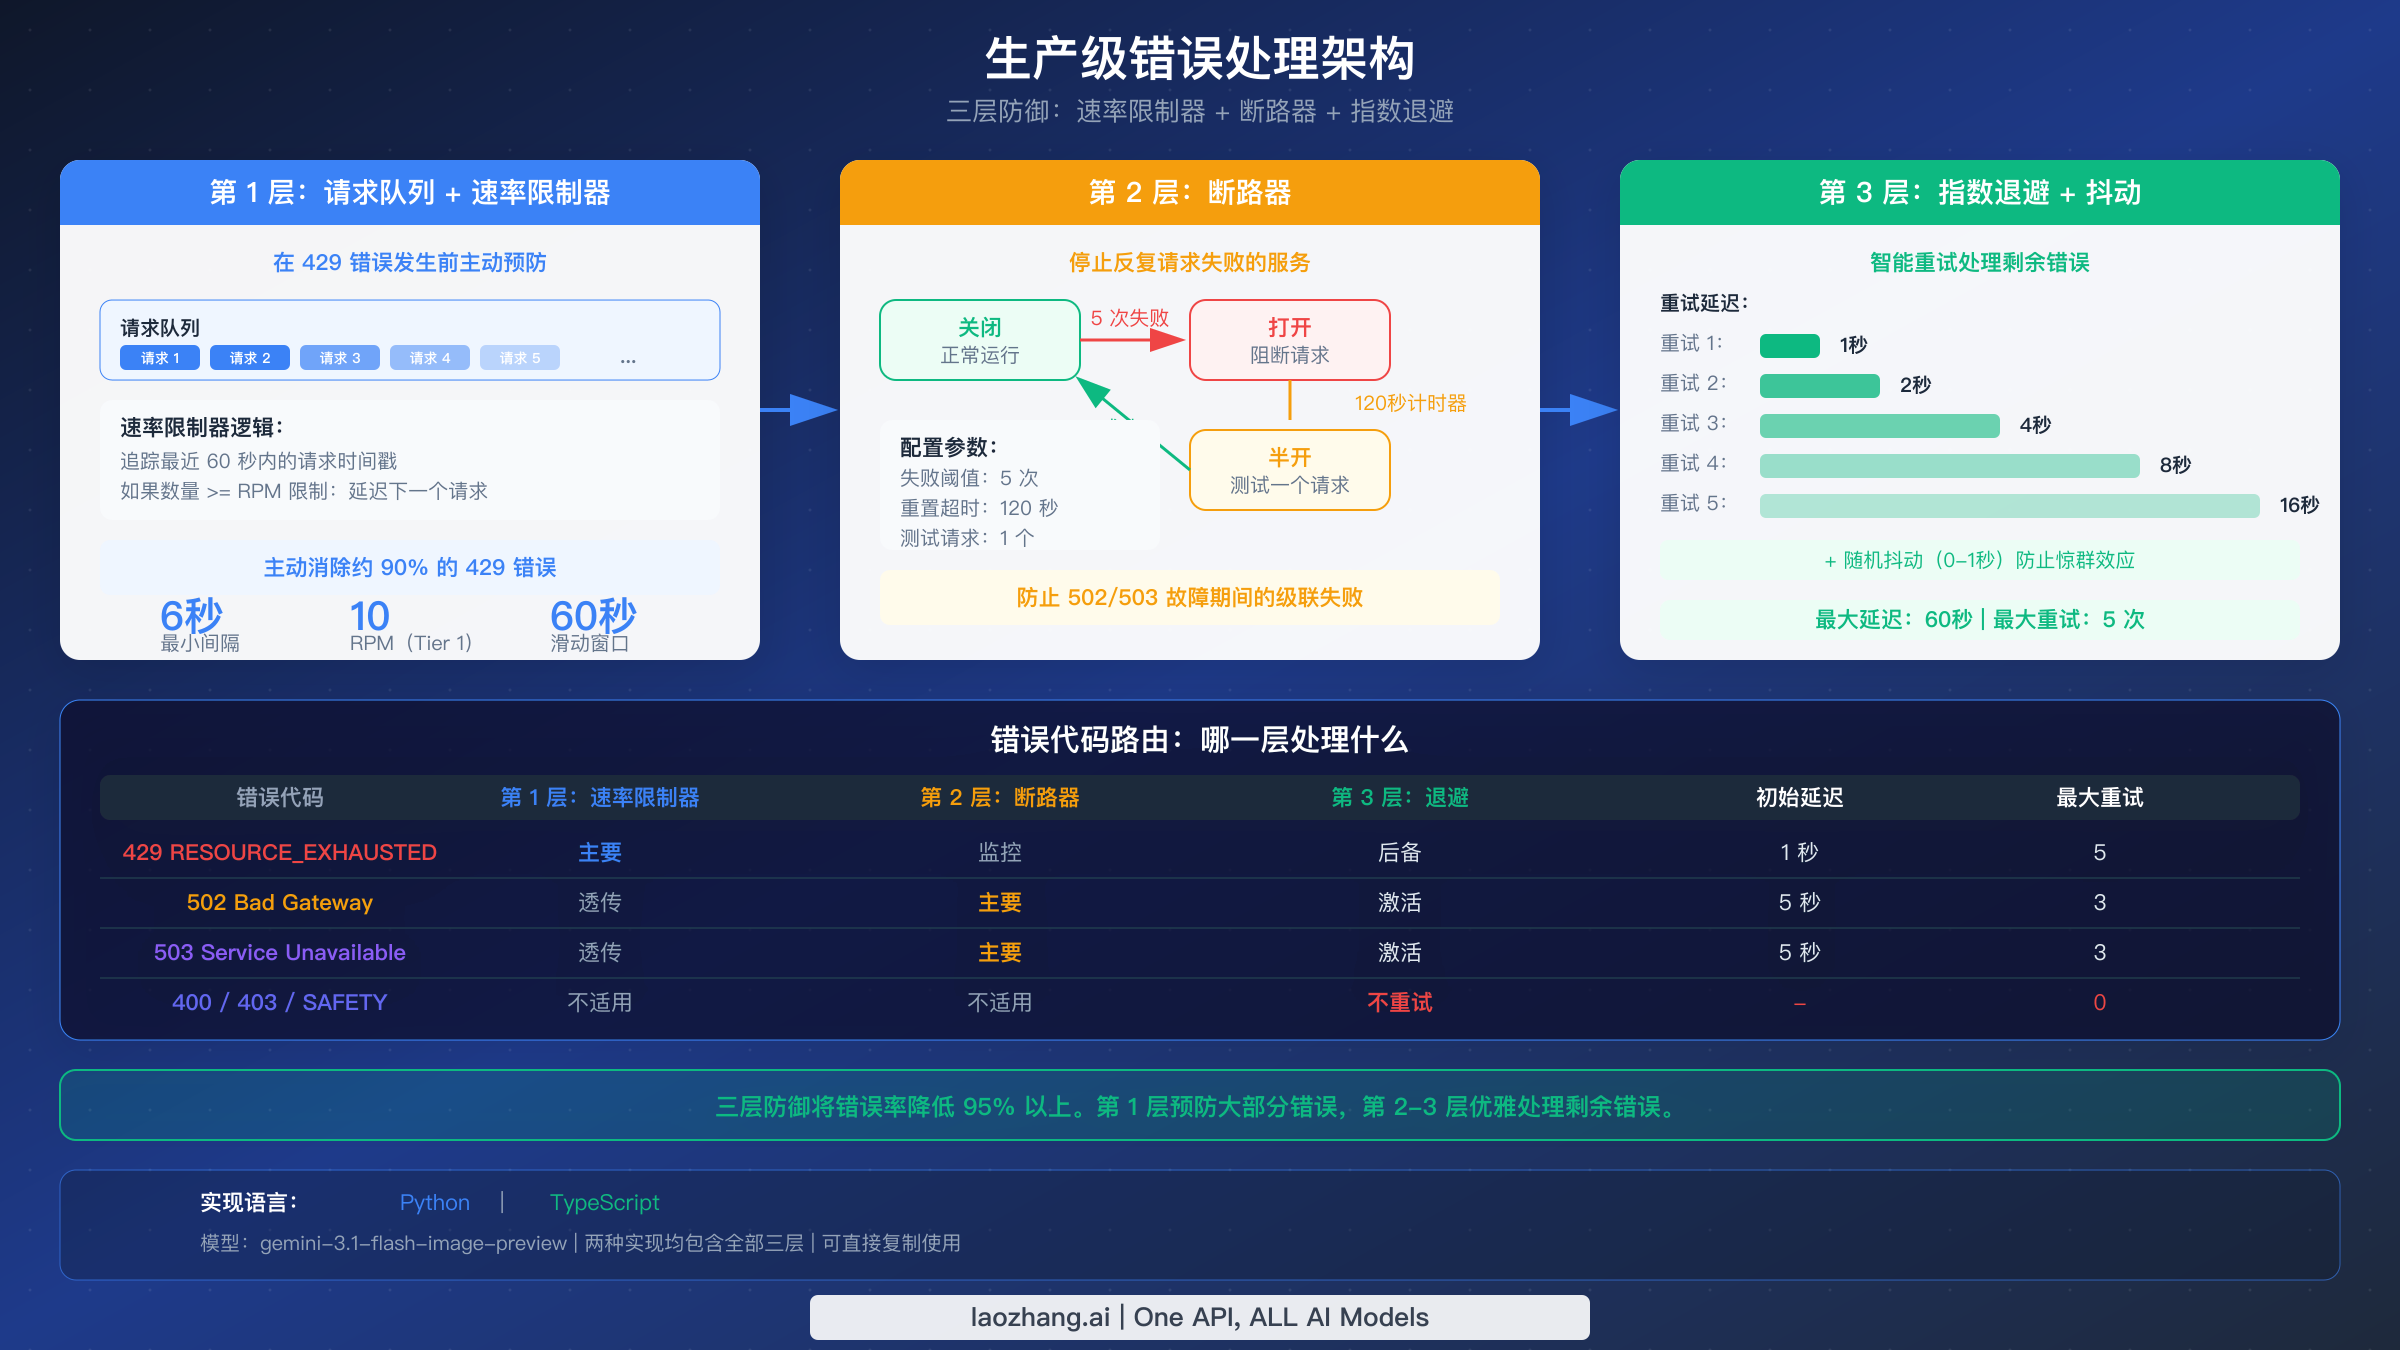
Task: Select the 第 3 层：指数退避 header panel
Action: click(1979, 192)
